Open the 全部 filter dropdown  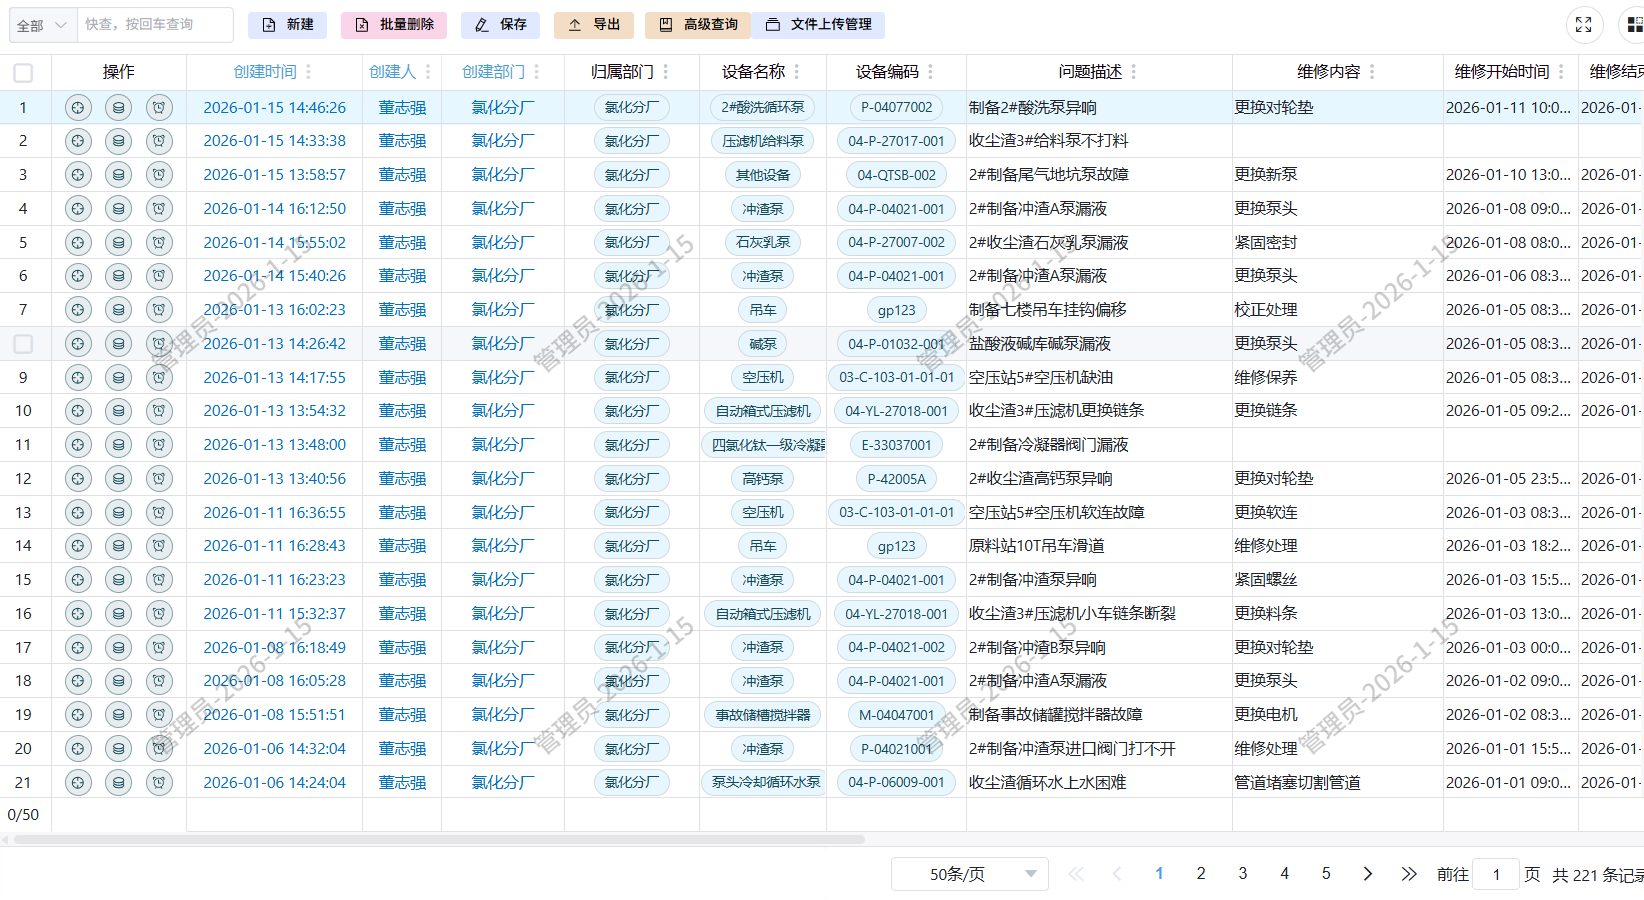(43, 25)
